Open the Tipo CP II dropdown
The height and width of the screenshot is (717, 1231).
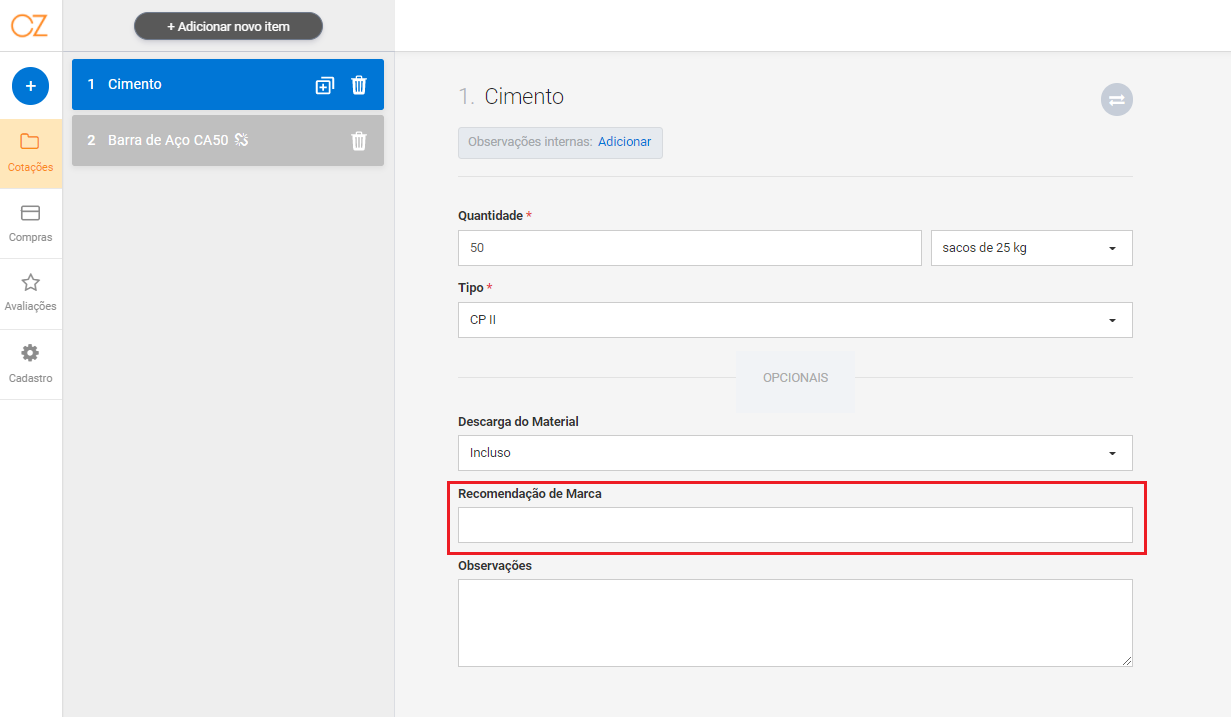click(x=795, y=320)
